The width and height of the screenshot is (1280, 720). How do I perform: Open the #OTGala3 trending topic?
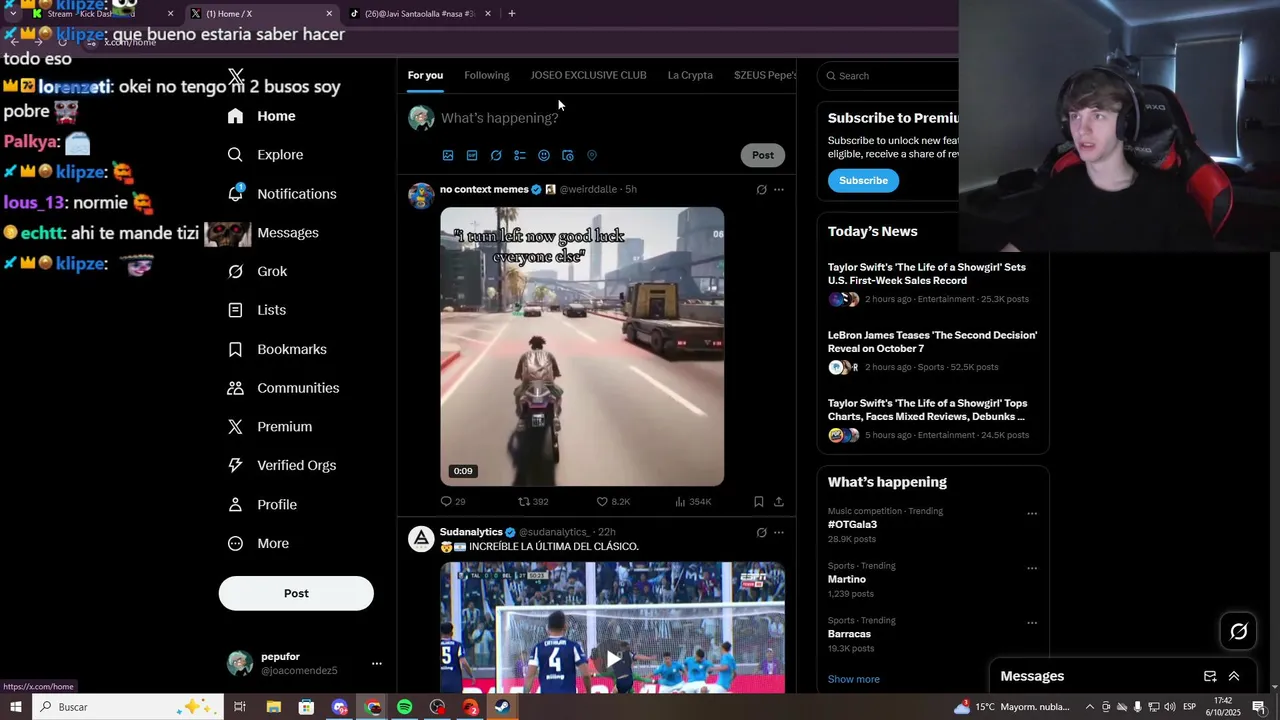852,524
